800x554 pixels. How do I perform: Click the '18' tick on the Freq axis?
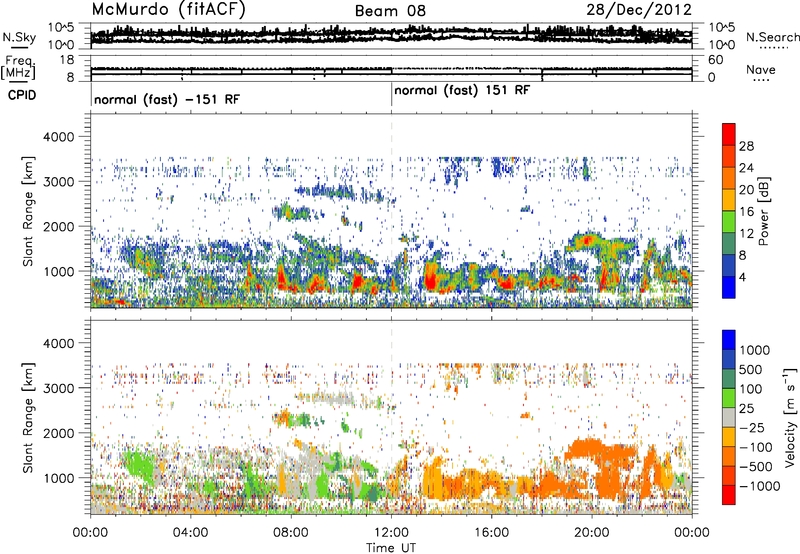pyautogui.click(x=67, y=60)
